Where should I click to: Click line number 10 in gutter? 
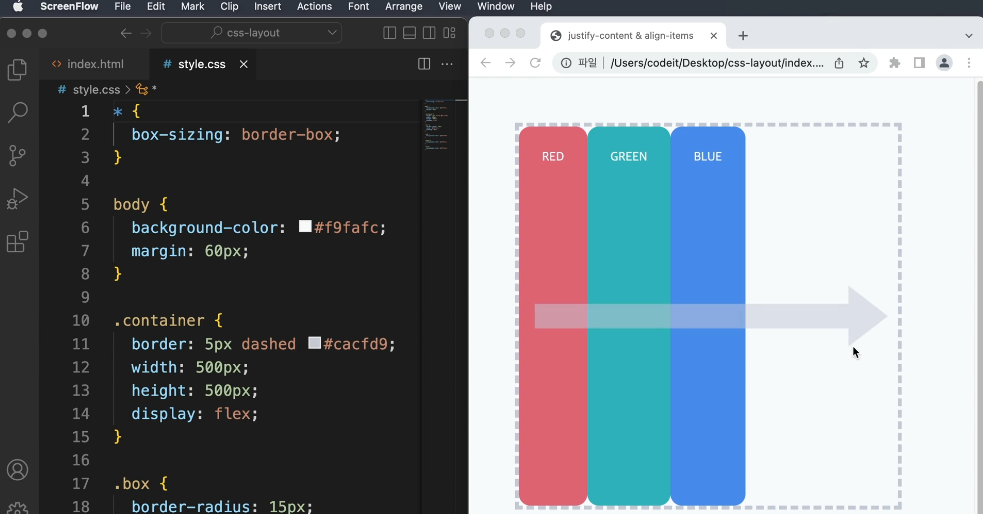(80, 320)
